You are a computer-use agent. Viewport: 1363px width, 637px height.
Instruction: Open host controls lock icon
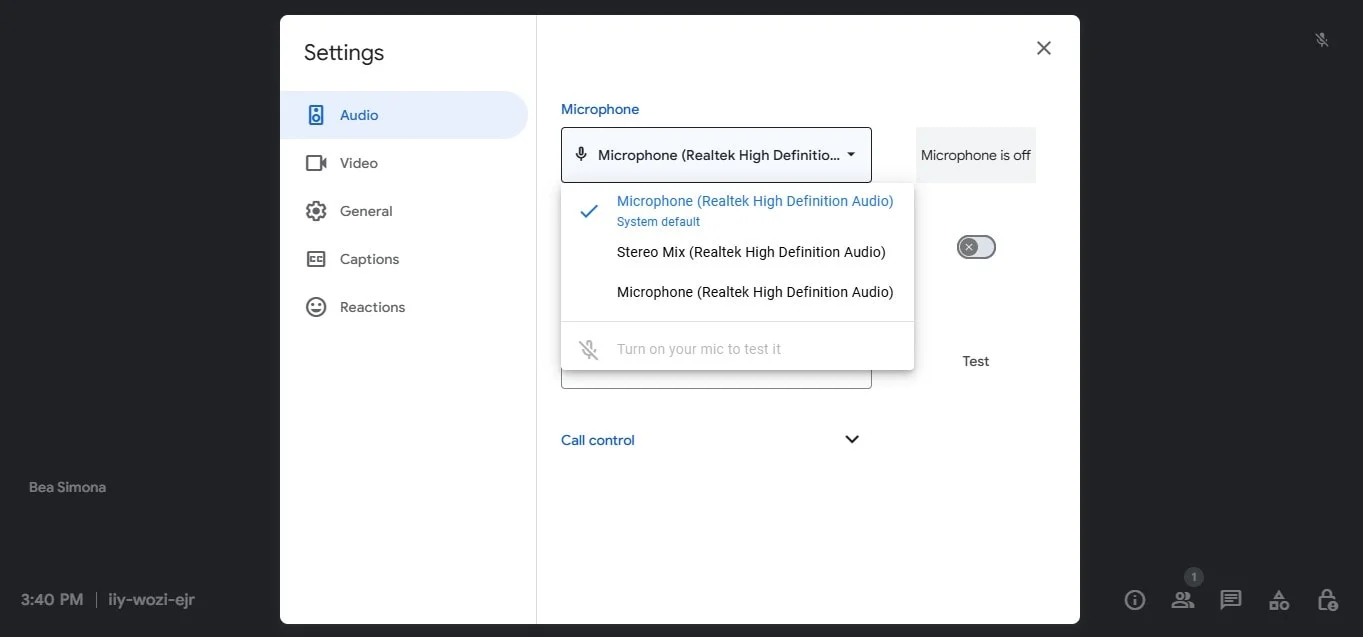coord(1327,600)
